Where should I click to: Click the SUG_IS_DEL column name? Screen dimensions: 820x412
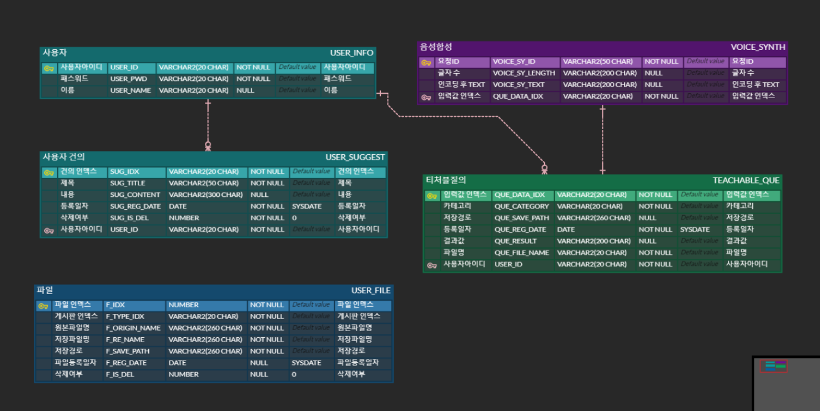click(129, 218)
